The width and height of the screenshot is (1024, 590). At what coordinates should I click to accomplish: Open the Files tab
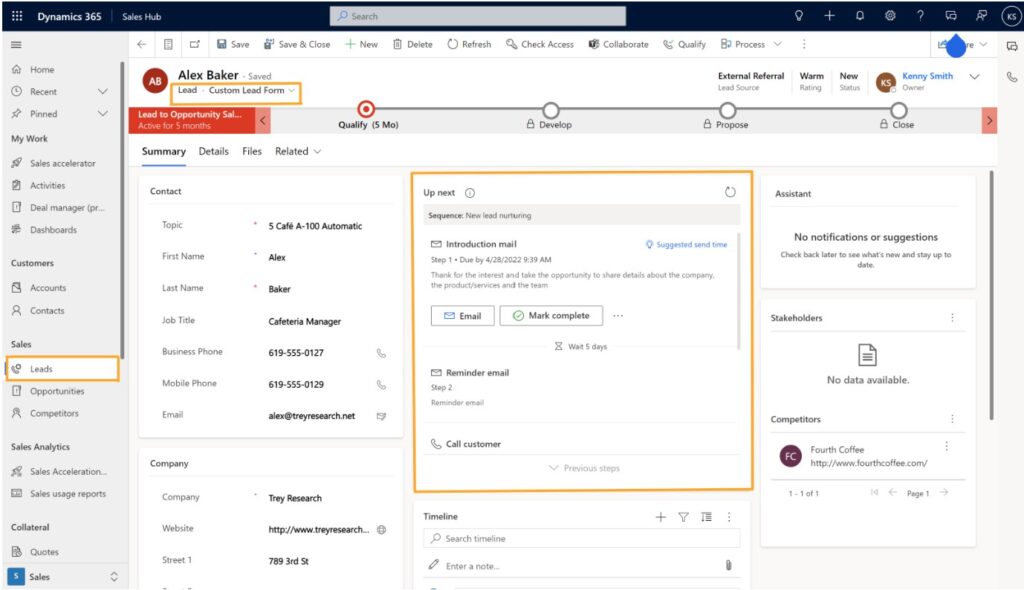pyautogui.click(x=254, y=152)
